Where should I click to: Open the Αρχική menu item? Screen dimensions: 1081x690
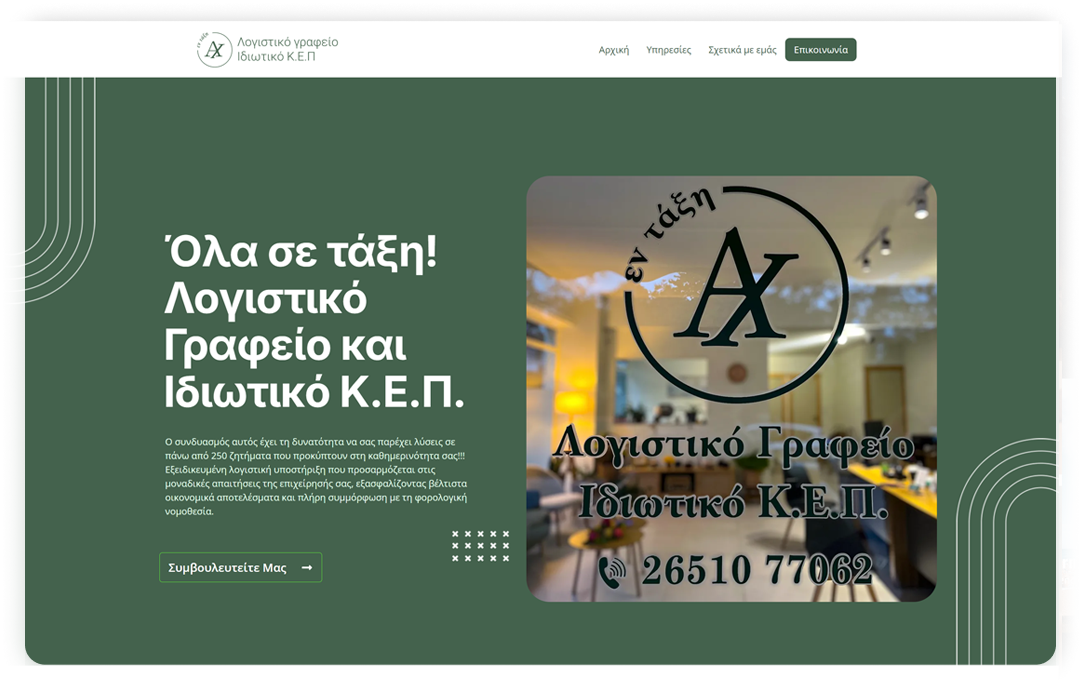click(x=613, y=50)
